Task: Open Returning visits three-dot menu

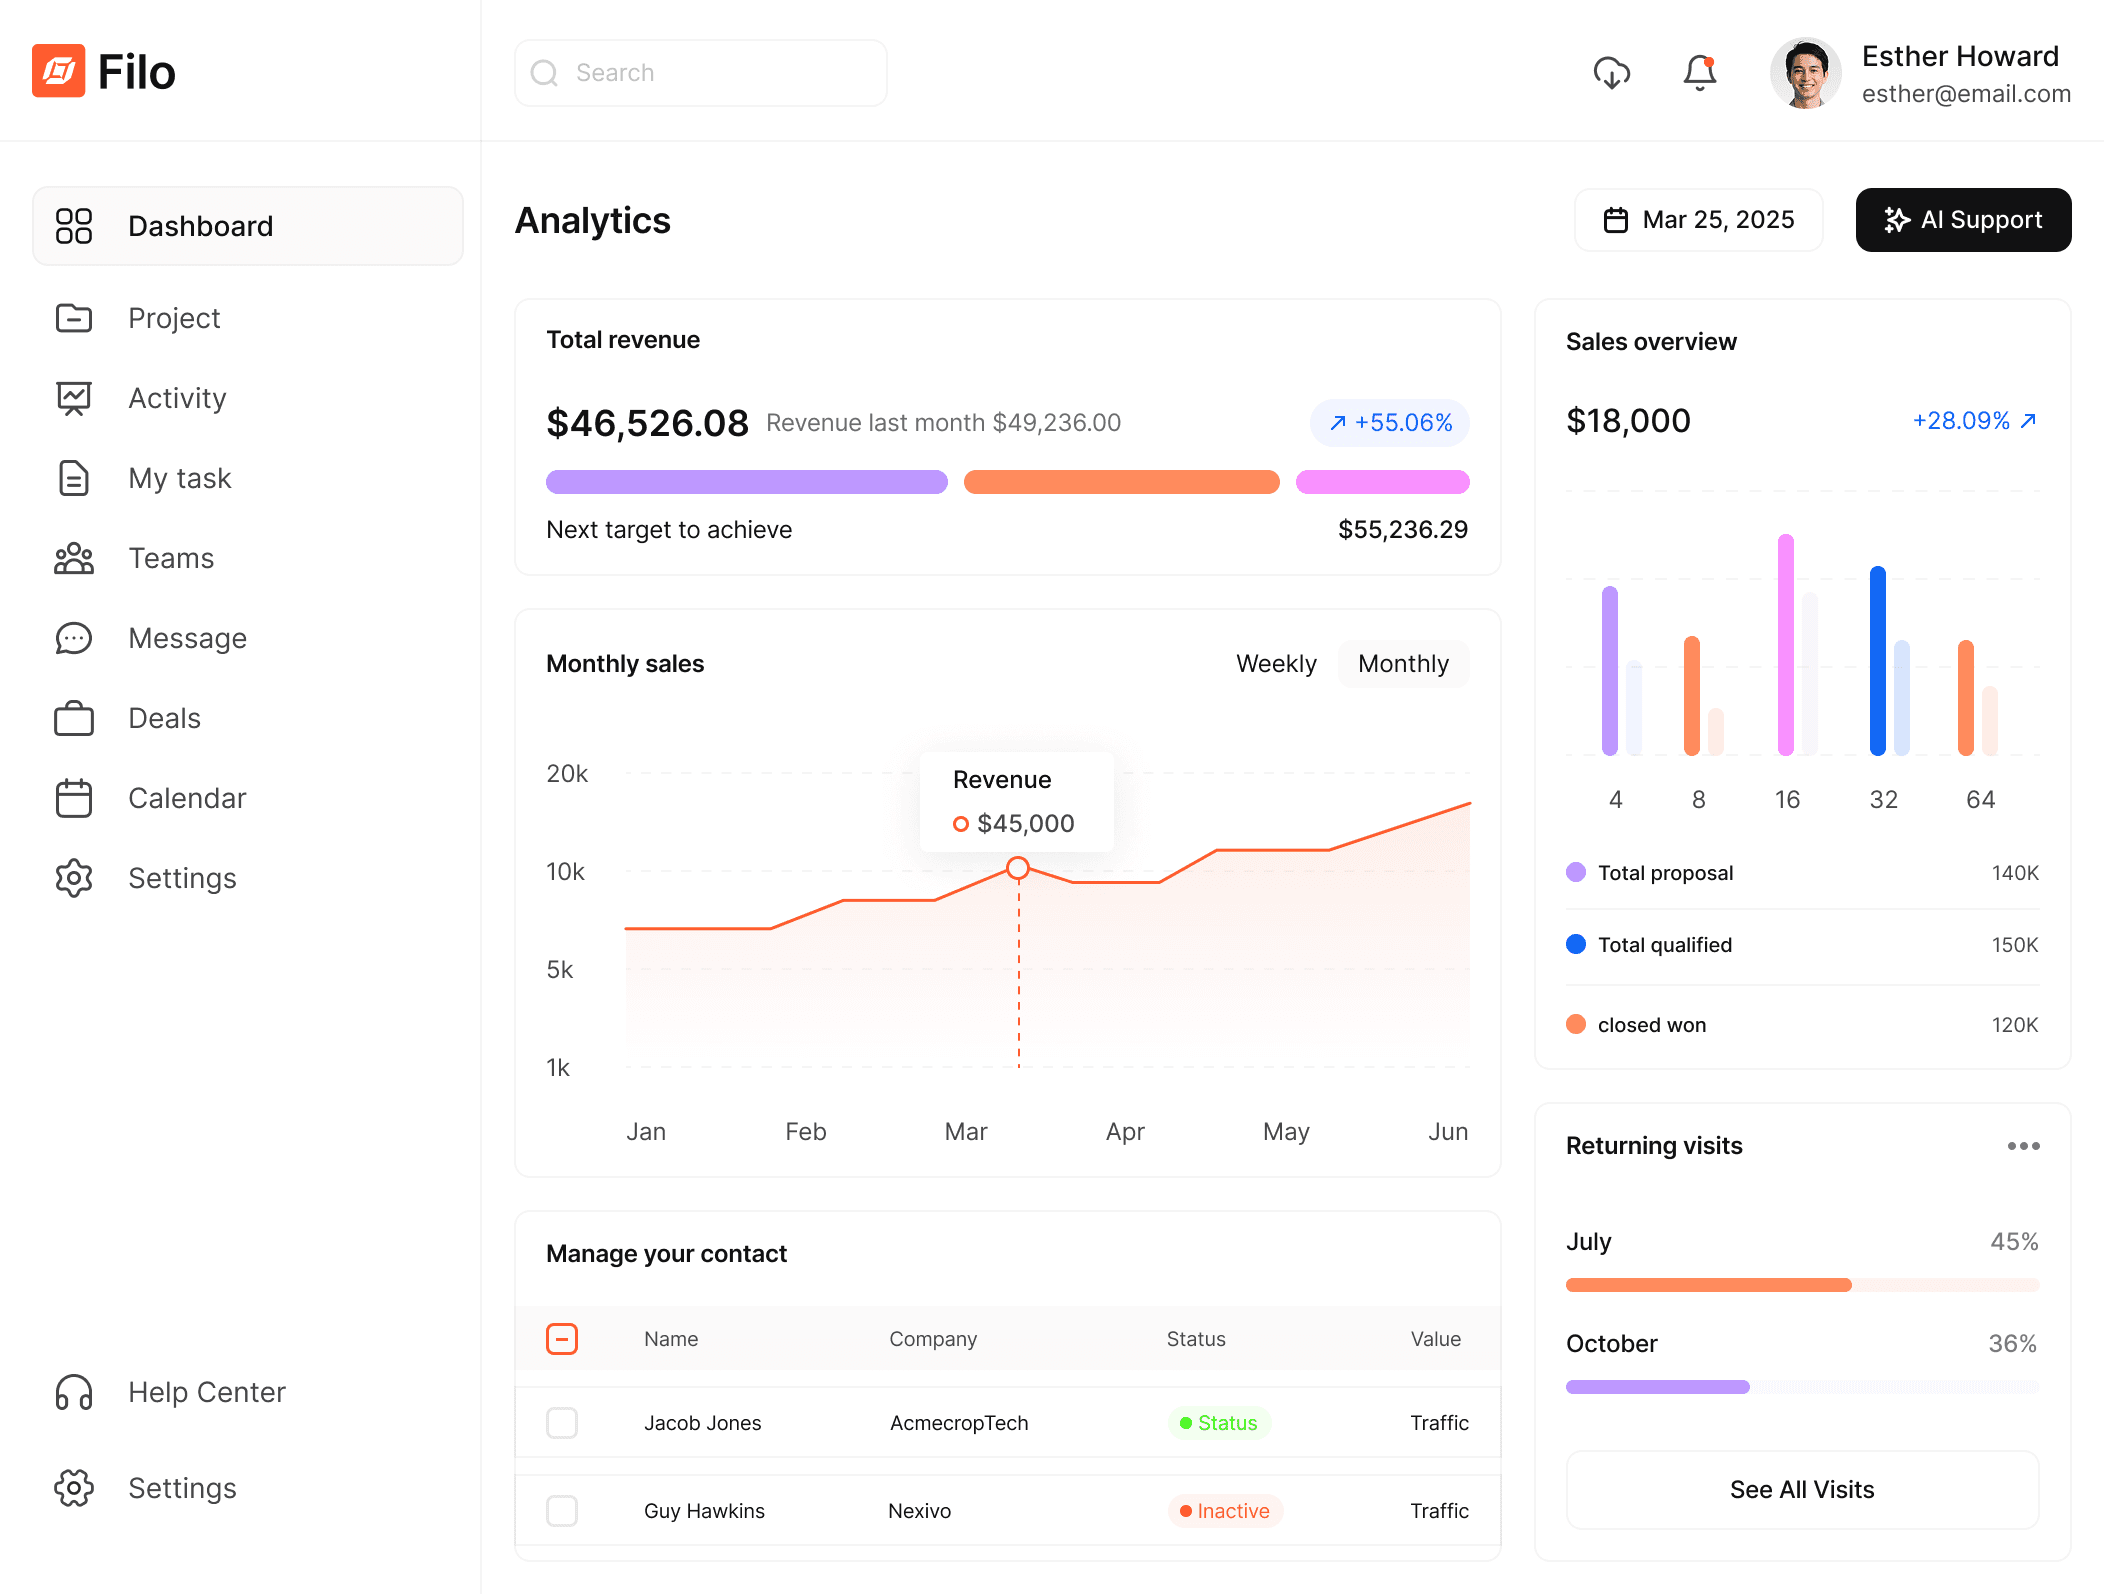Action: [2023, 1146]
